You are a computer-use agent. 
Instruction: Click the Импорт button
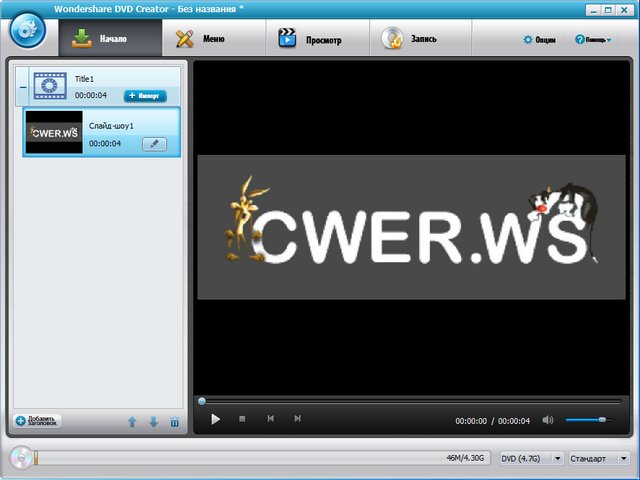click(x=145, y=96)
